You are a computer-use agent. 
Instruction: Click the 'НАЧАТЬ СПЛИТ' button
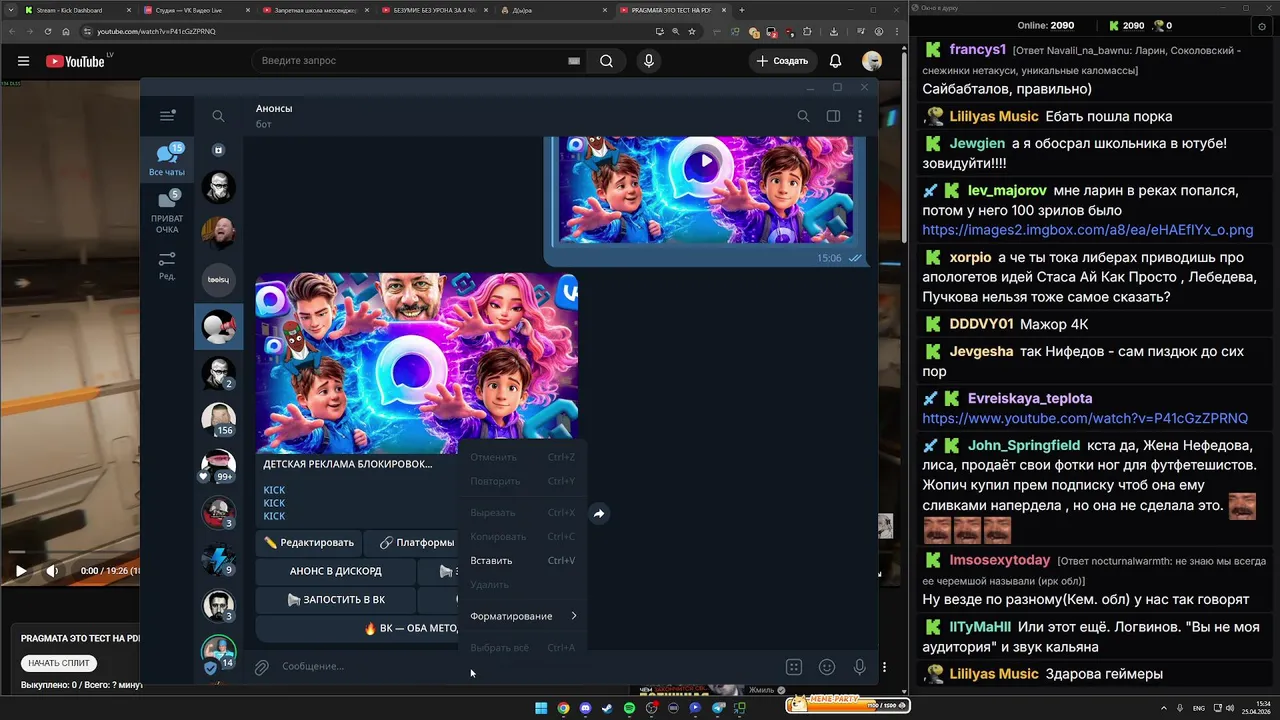pyautogui.click(x=59, y=663)
